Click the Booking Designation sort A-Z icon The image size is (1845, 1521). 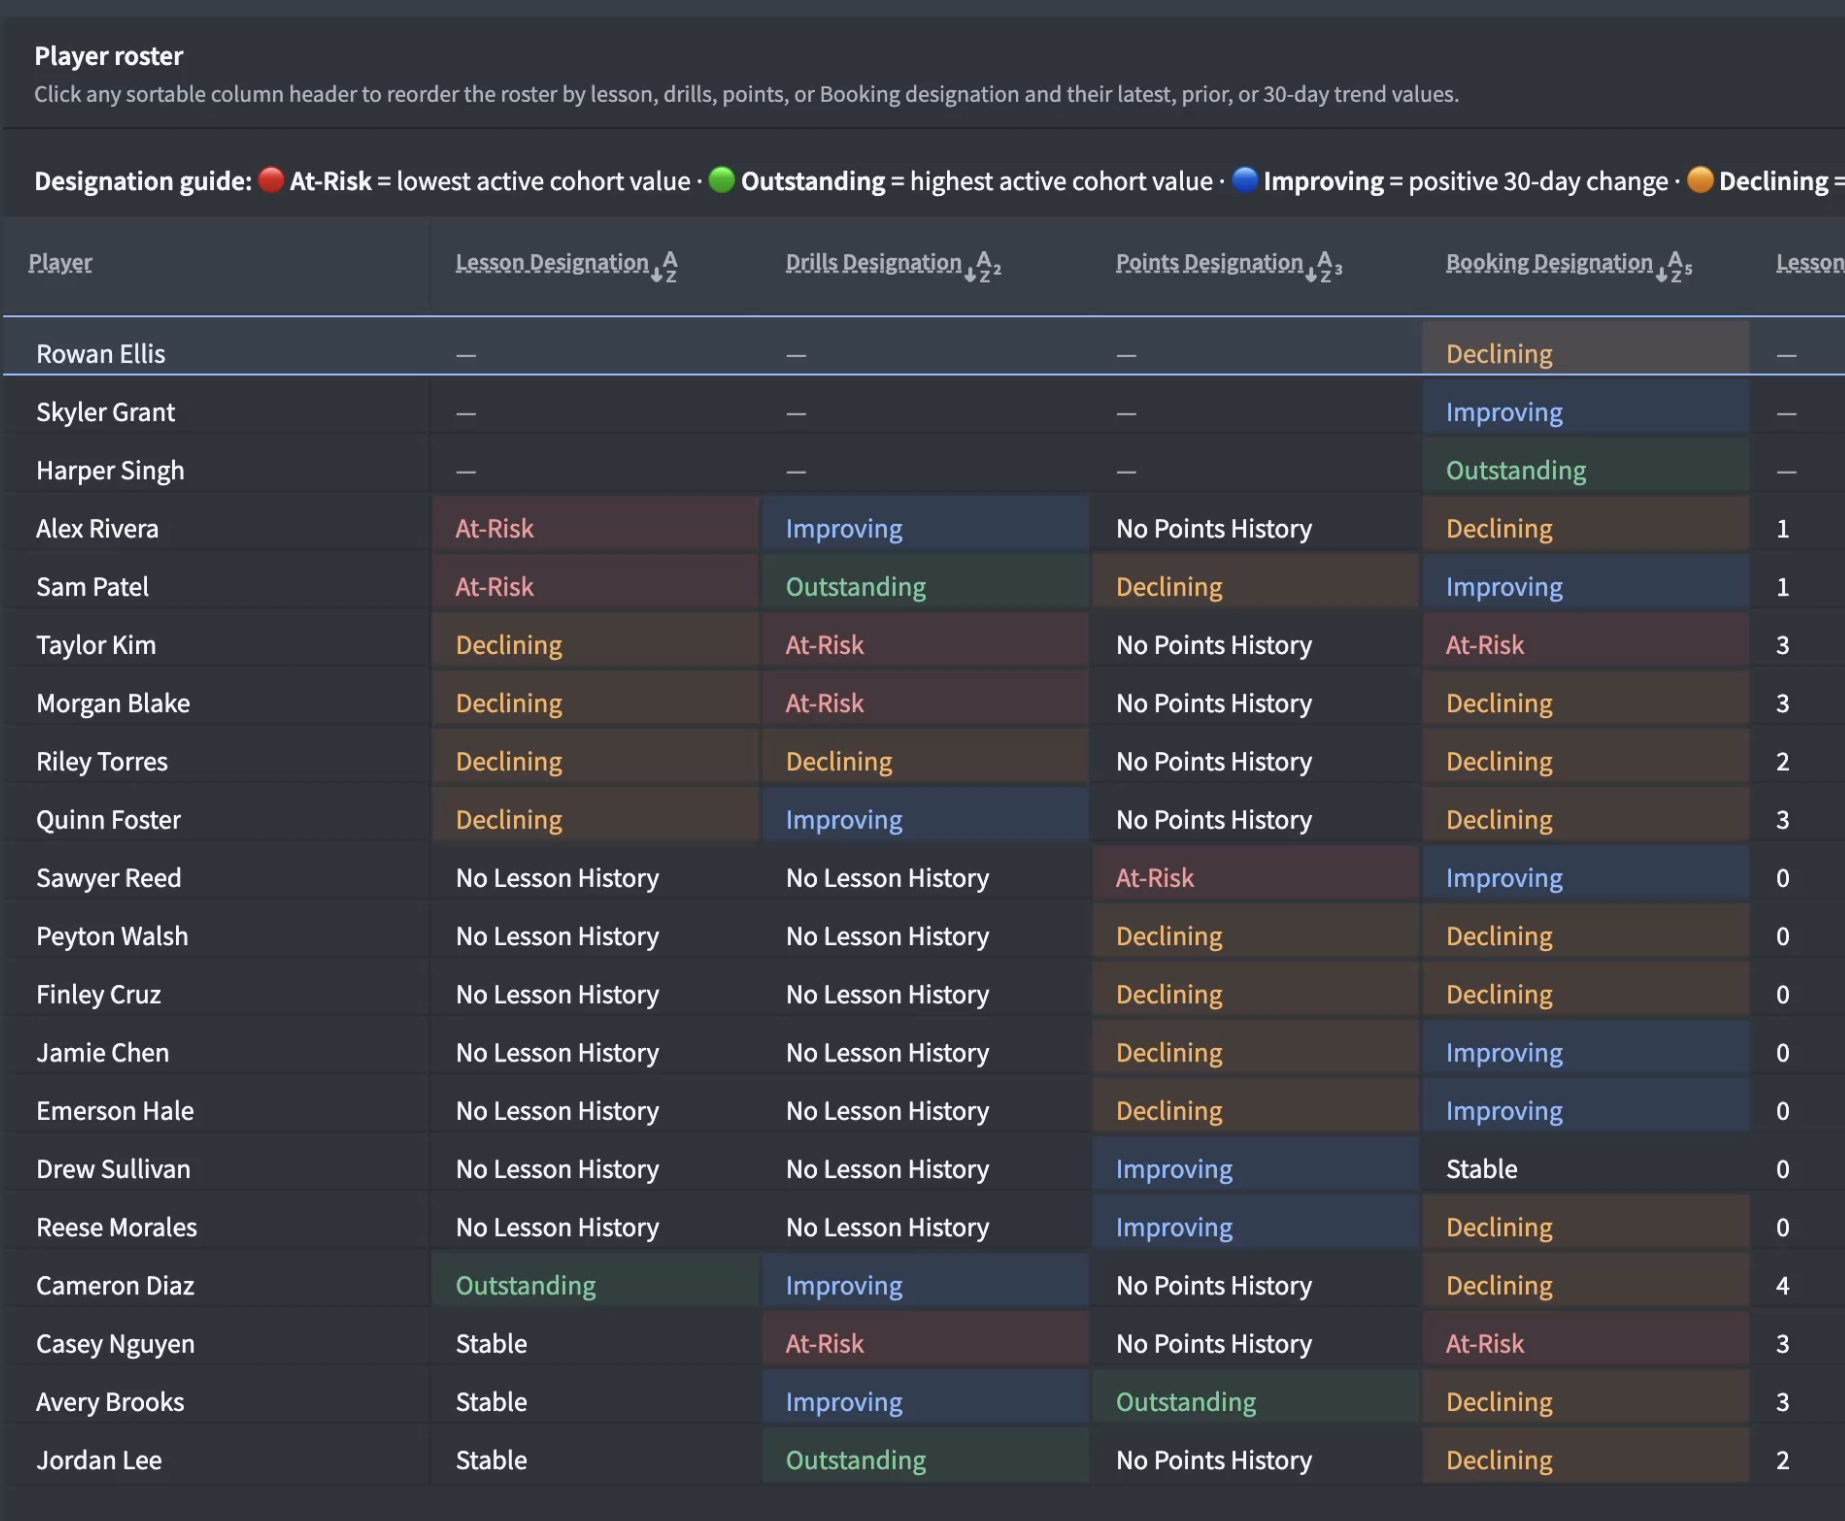click(x=1674, y=266)
